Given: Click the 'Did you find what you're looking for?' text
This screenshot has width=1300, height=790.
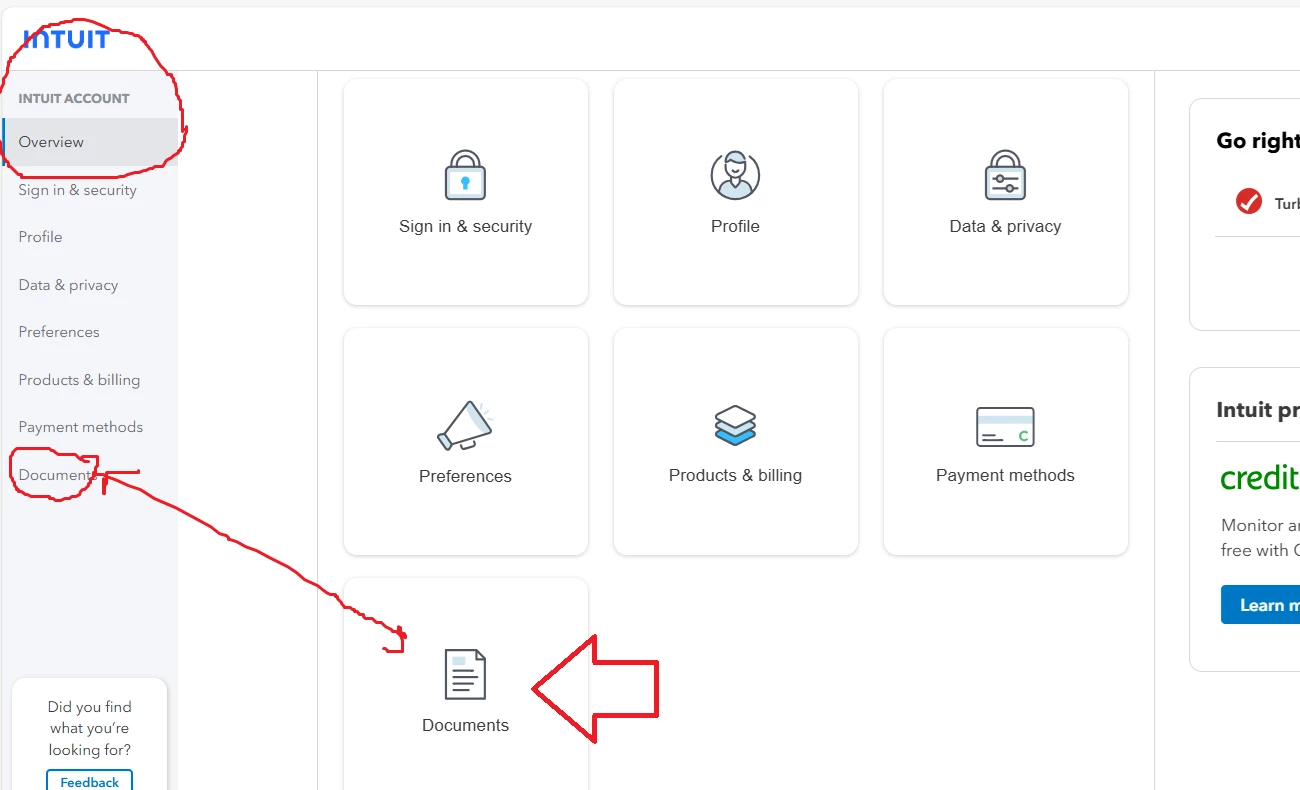Looking at the screenshot, I should [90, 728].
